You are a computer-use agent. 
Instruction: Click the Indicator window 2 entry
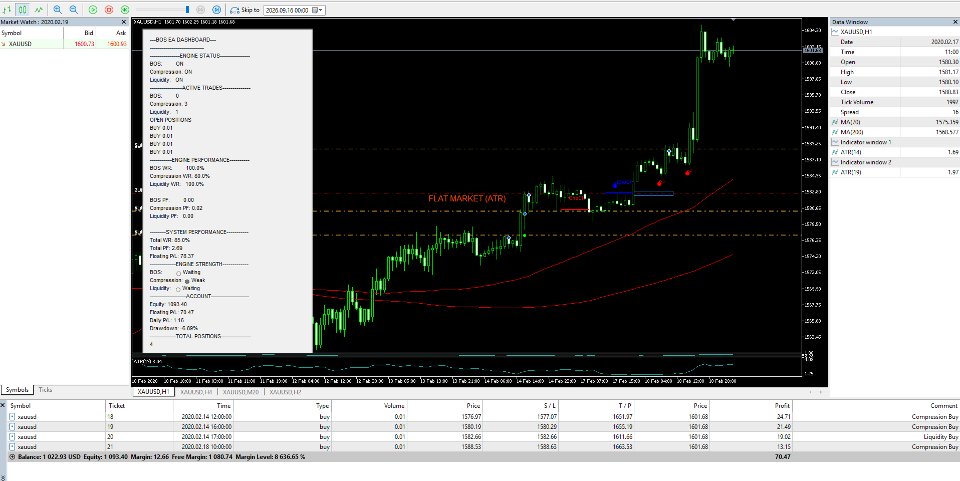[x=864, y=162]
